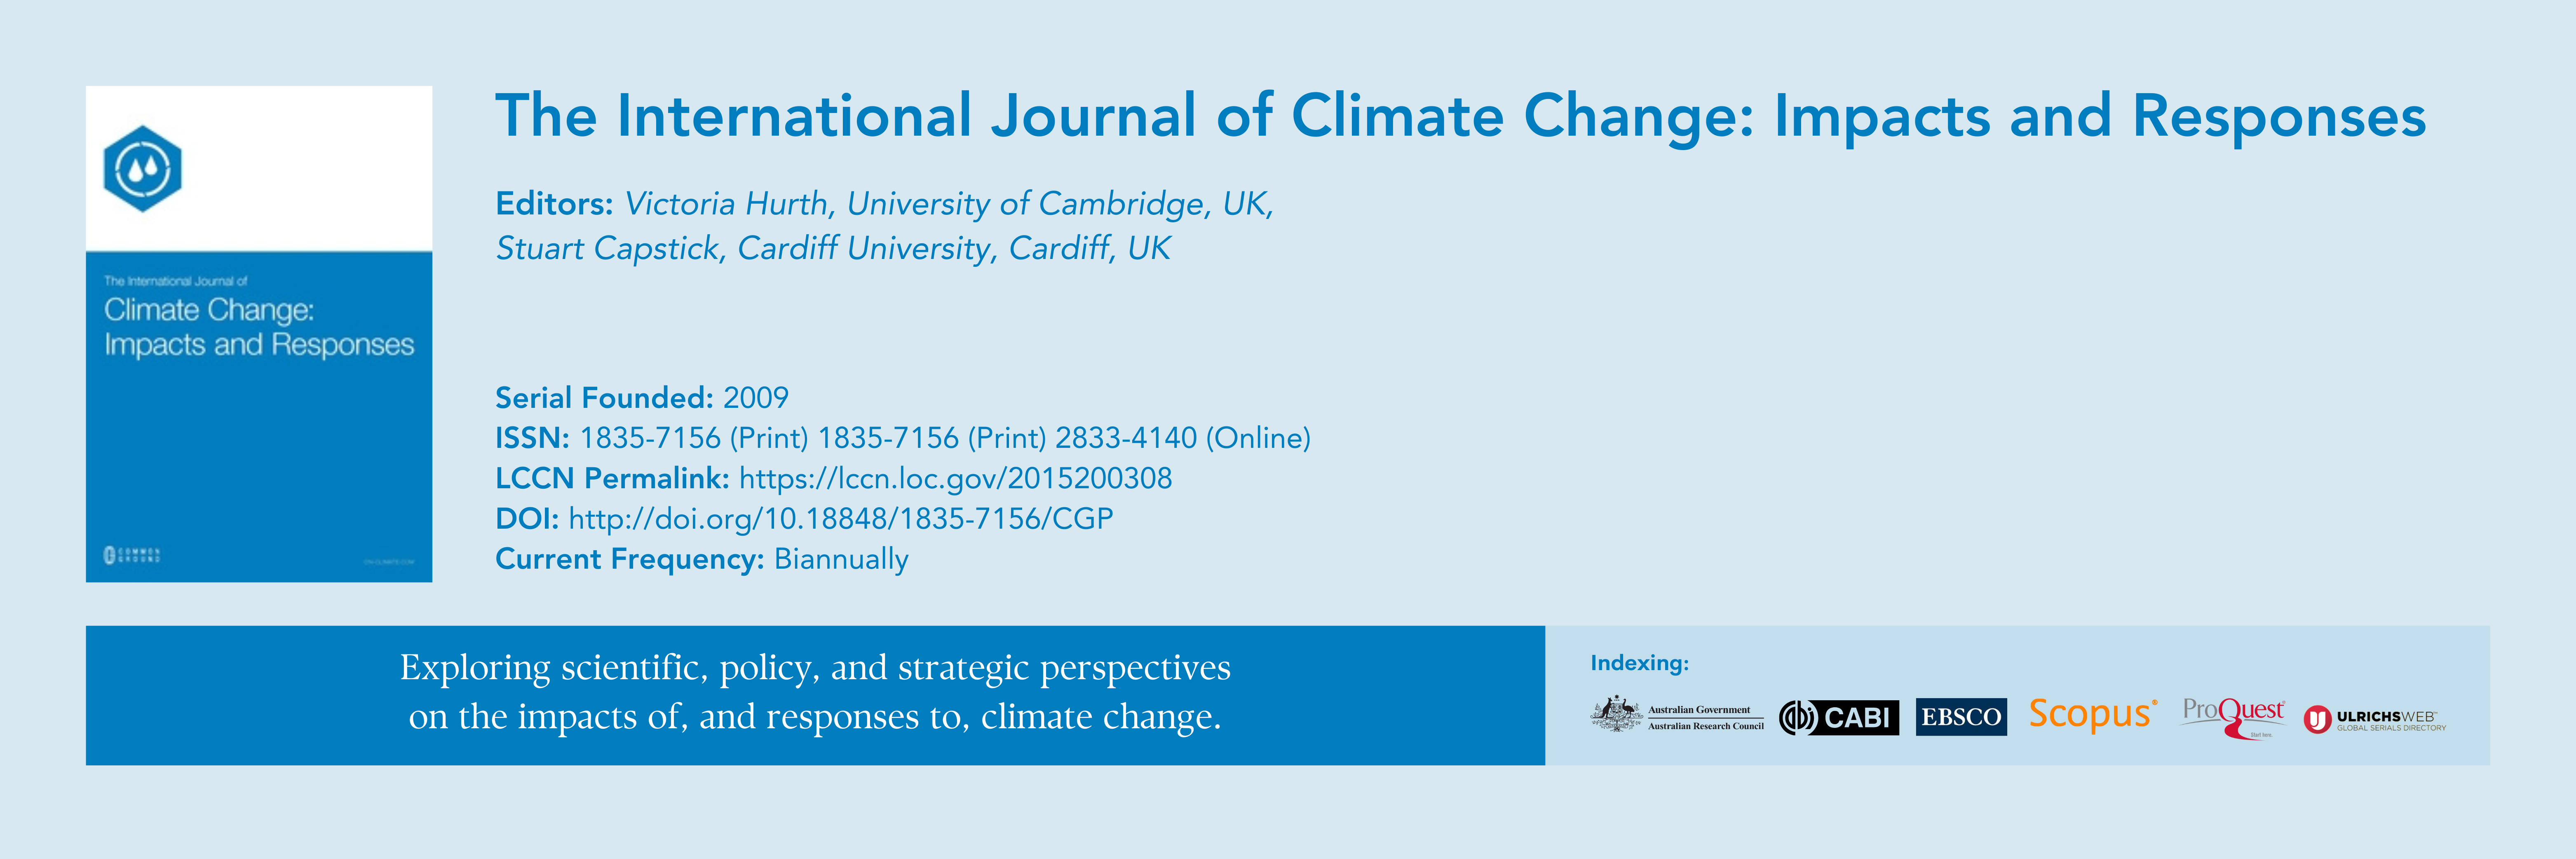Click the cover title Climate Change text
2576x859 pixels.
point(209,310)
